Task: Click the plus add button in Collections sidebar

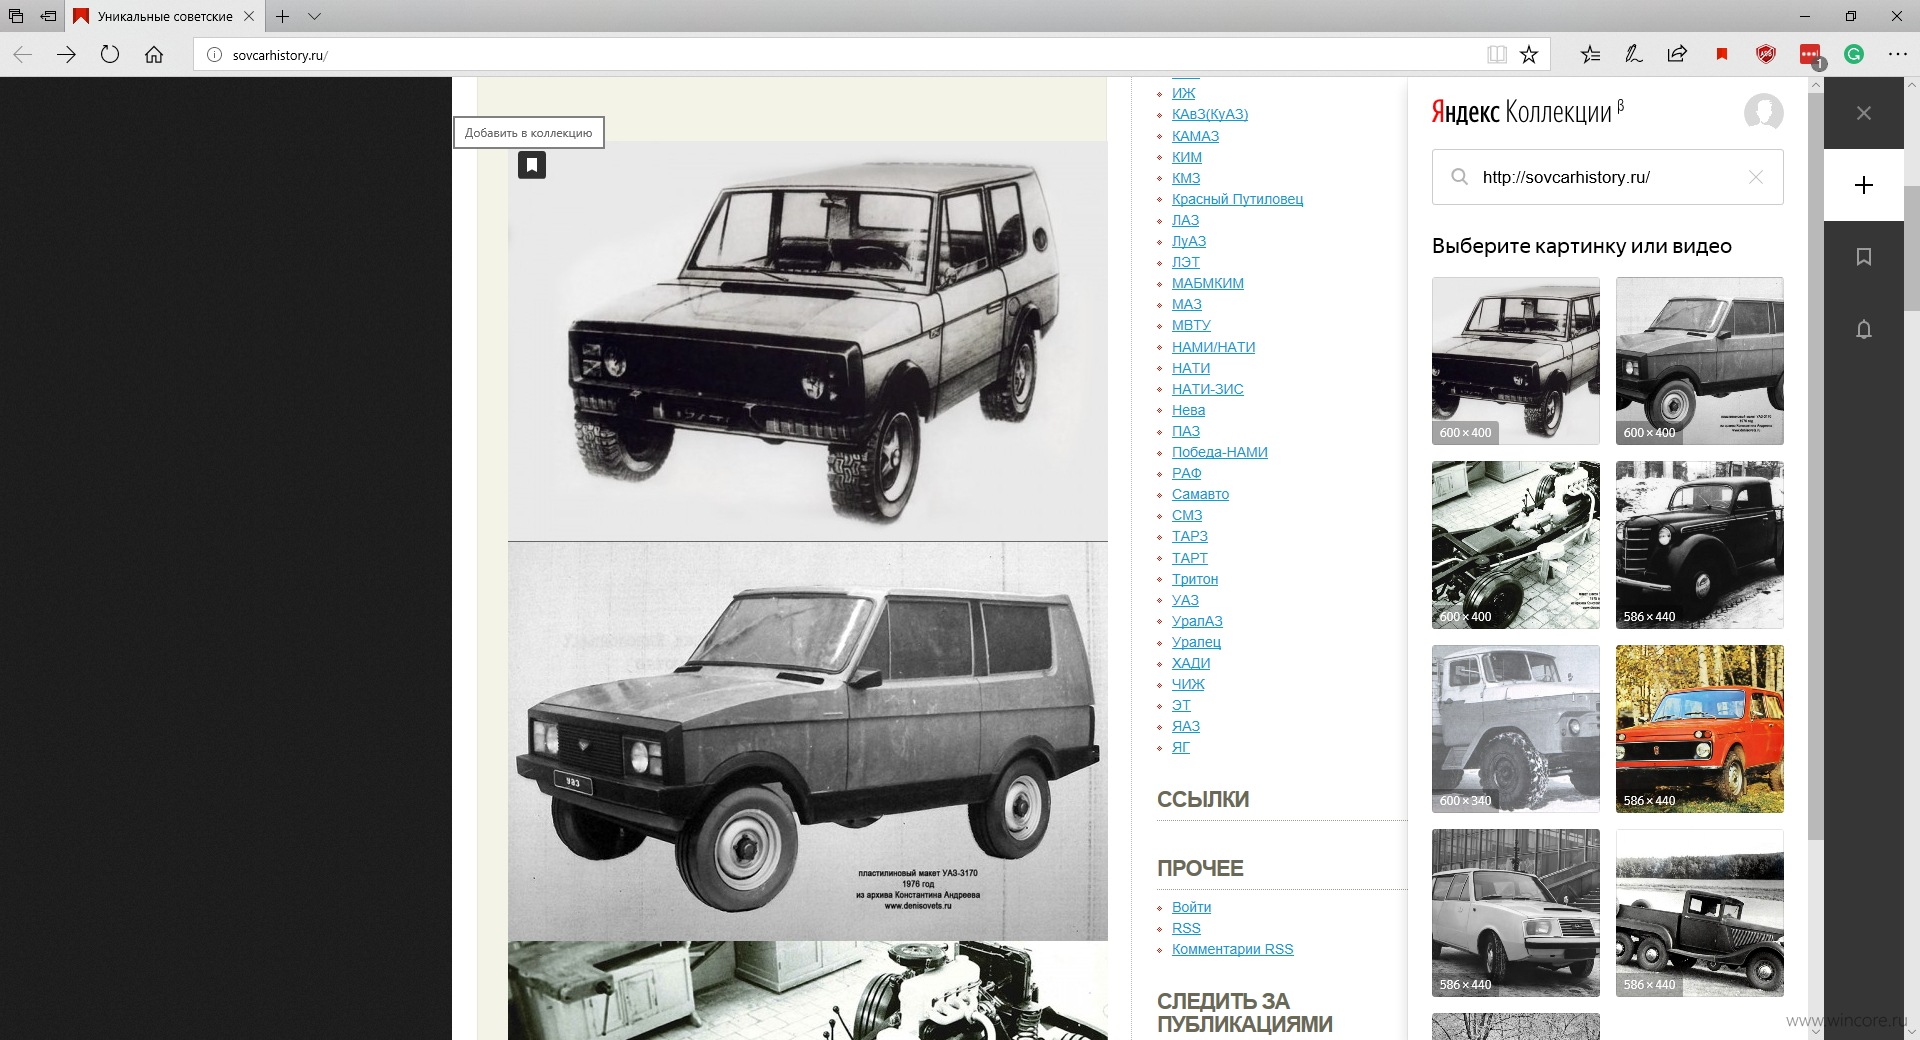Action: pos(1864,185)
